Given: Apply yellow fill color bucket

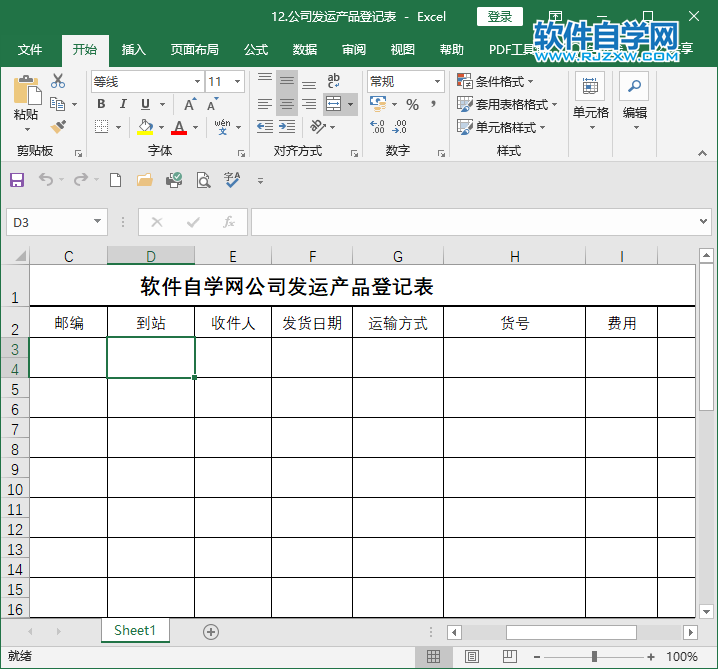Looking at the screenshot, I should point(145,127).
